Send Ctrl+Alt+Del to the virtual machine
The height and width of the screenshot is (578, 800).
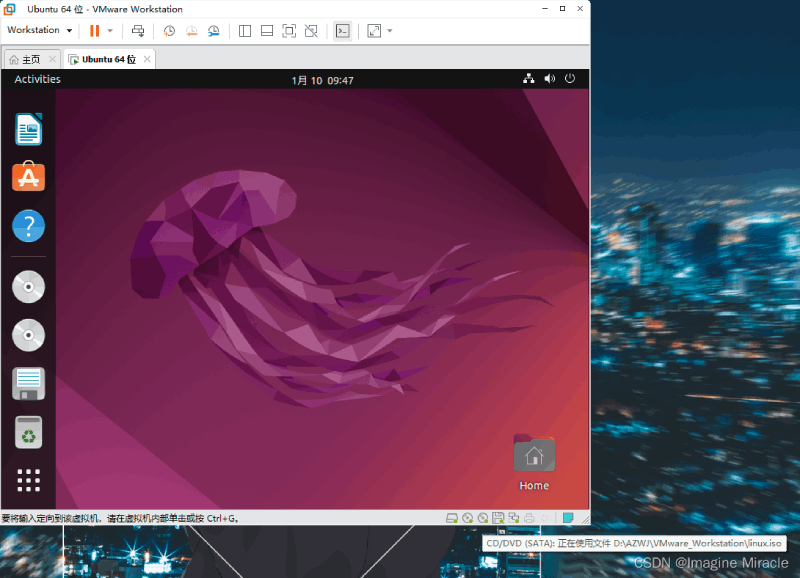pos(138,31)
